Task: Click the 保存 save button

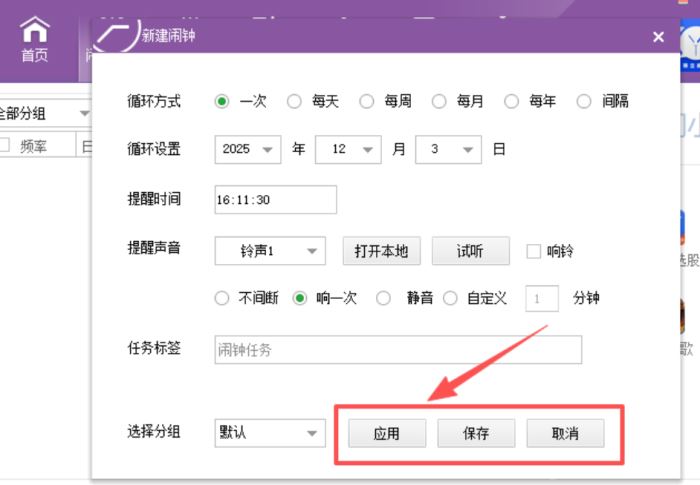Action: click(x=476, y=433)
